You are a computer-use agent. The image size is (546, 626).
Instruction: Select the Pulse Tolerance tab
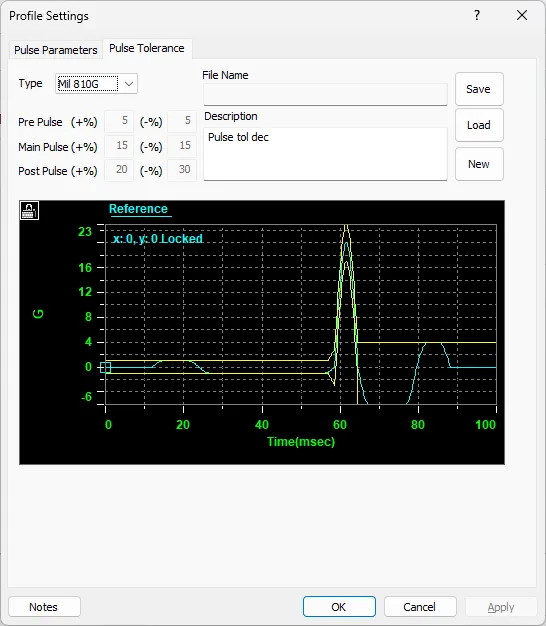click(147, 48)
